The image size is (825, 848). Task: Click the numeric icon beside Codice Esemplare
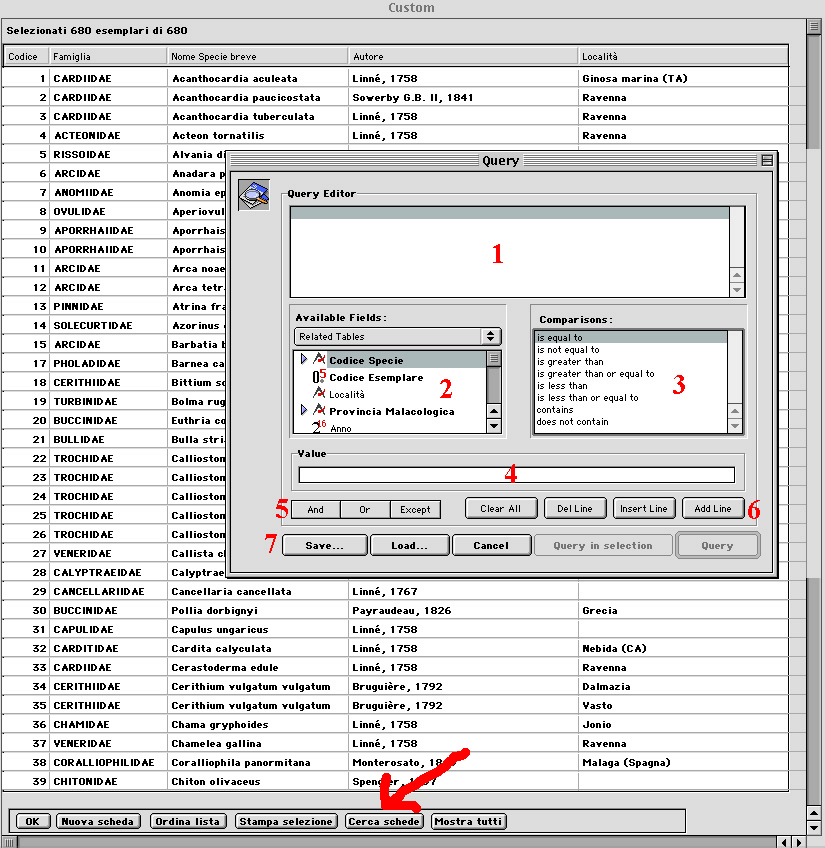[x=318, y=378]
